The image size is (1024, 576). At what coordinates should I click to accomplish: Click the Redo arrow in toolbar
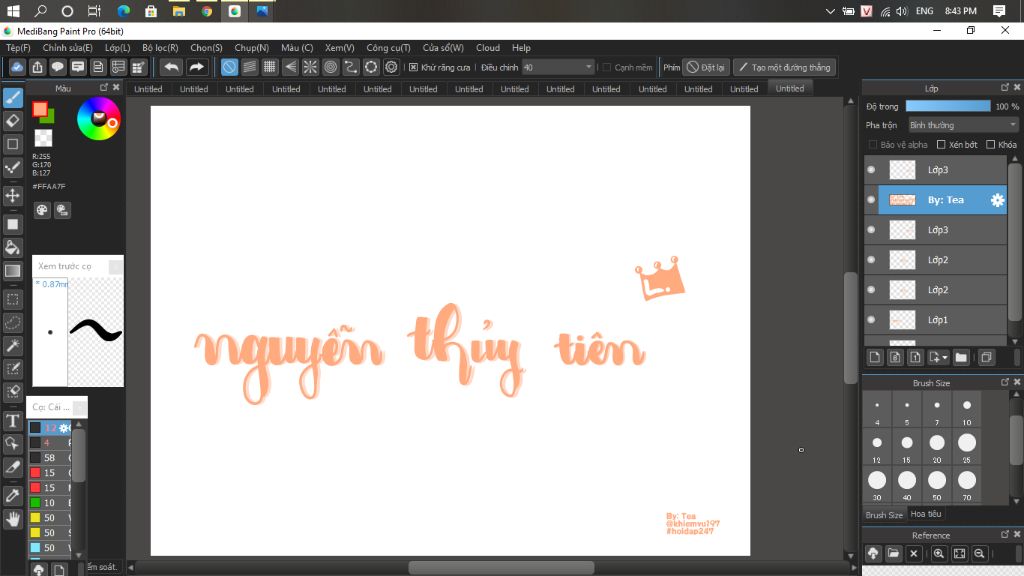196,67
